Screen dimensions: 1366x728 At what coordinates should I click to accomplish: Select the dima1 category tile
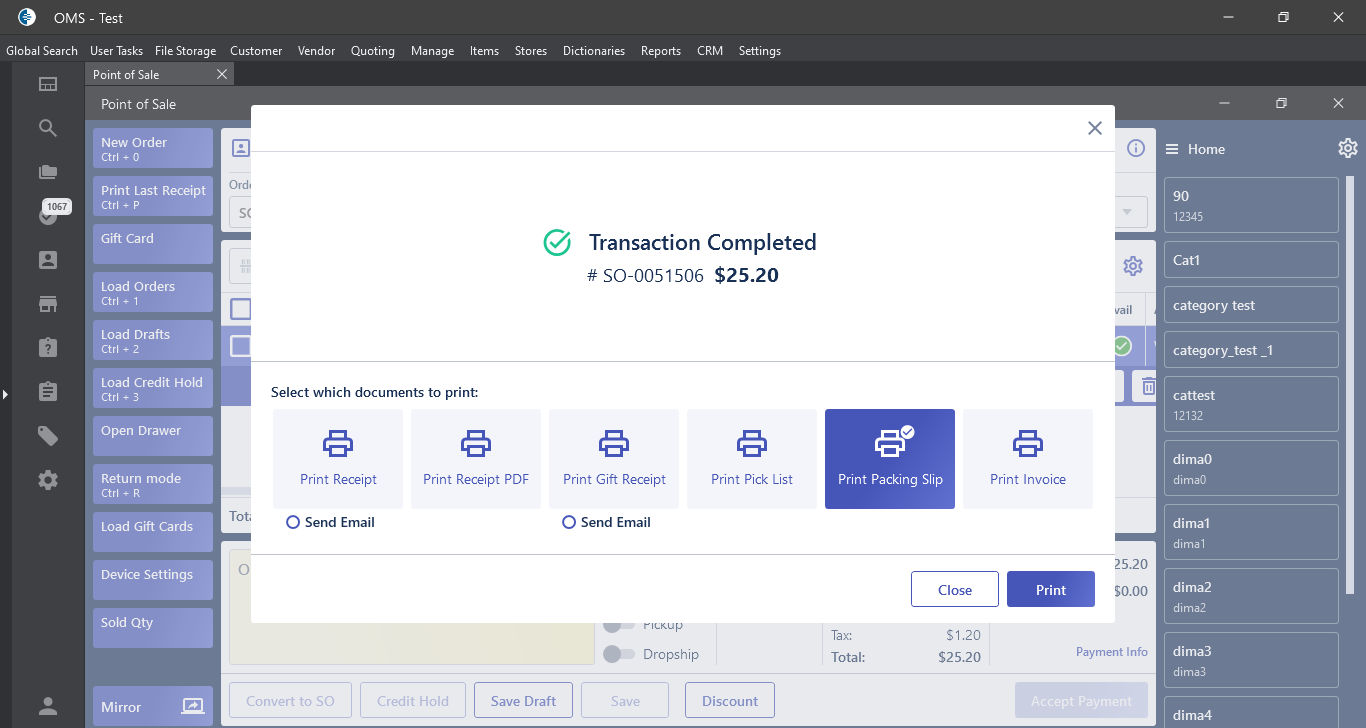[x=1251, y=532]
